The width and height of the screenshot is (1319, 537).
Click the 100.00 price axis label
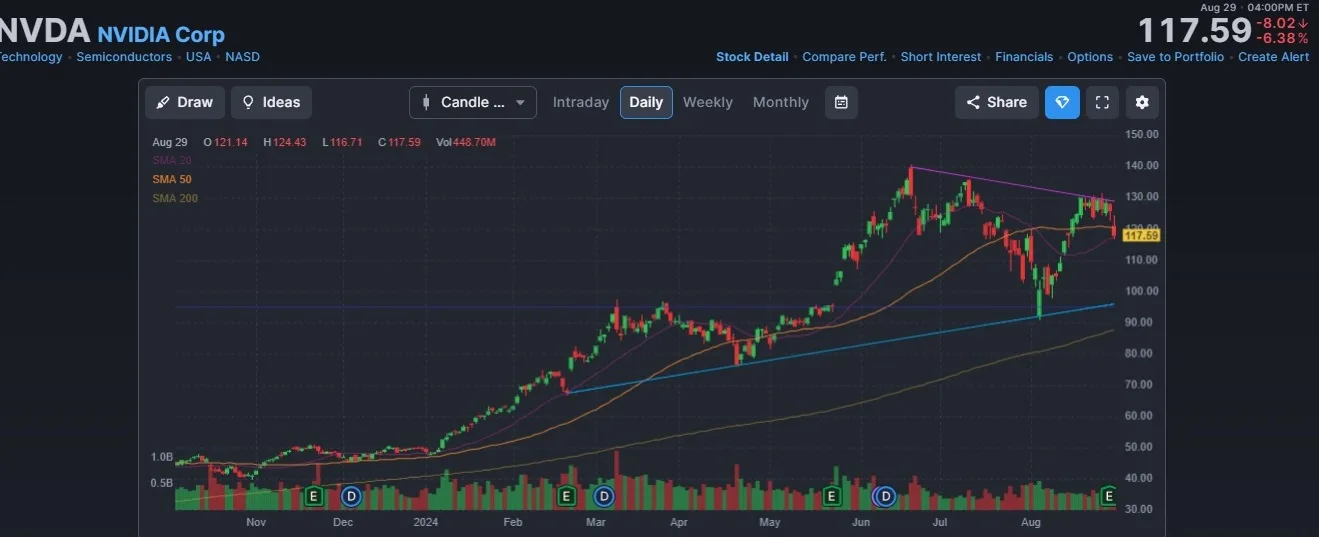tap(1142, 291)
